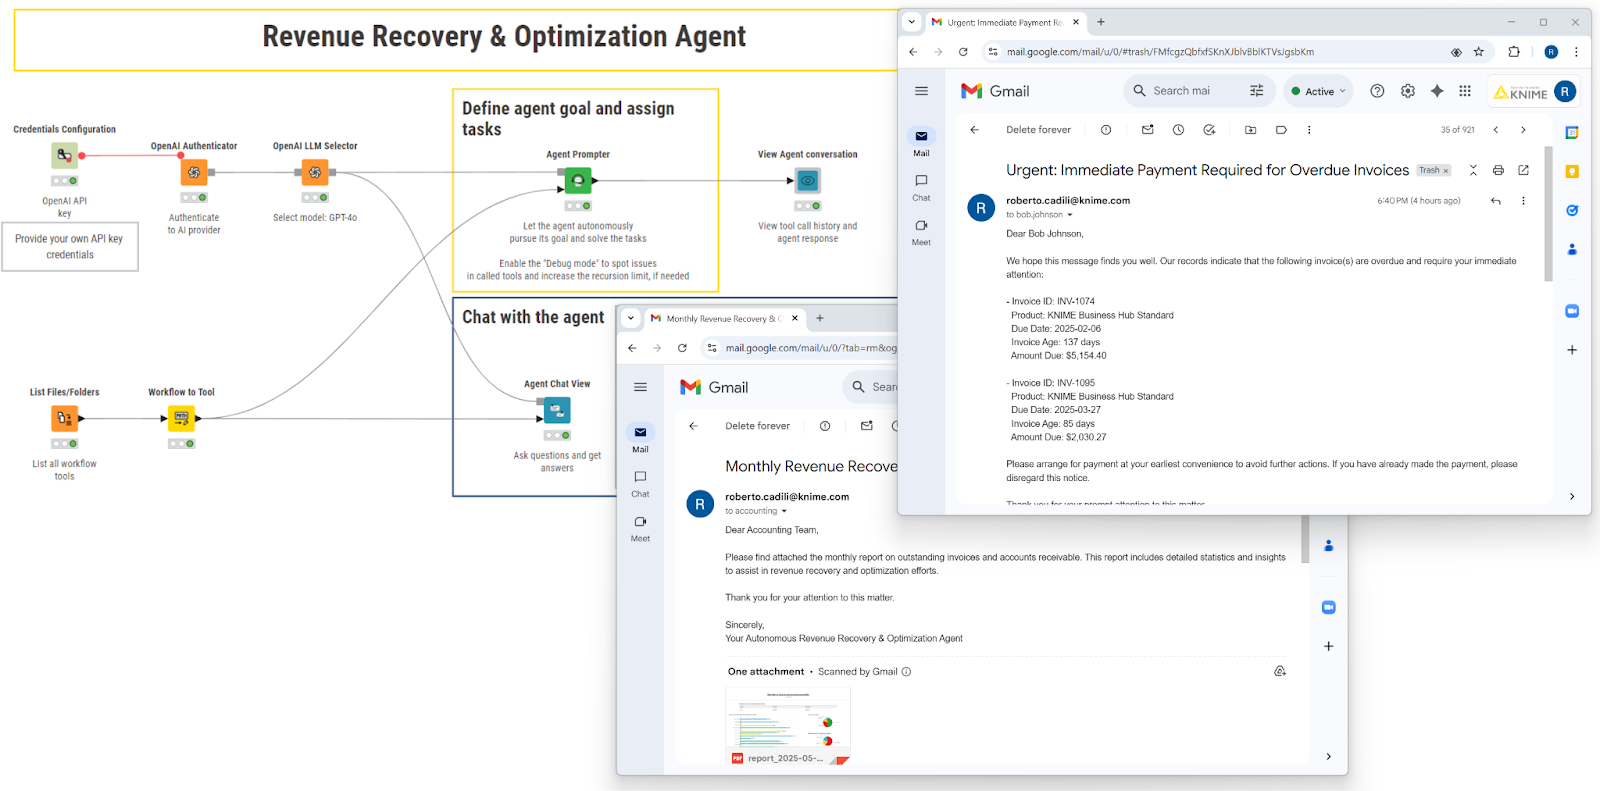Add report attachment to Drive
Image resolution: width=1600 pixels, height=791 pixels.
(x=1280, y=671)
